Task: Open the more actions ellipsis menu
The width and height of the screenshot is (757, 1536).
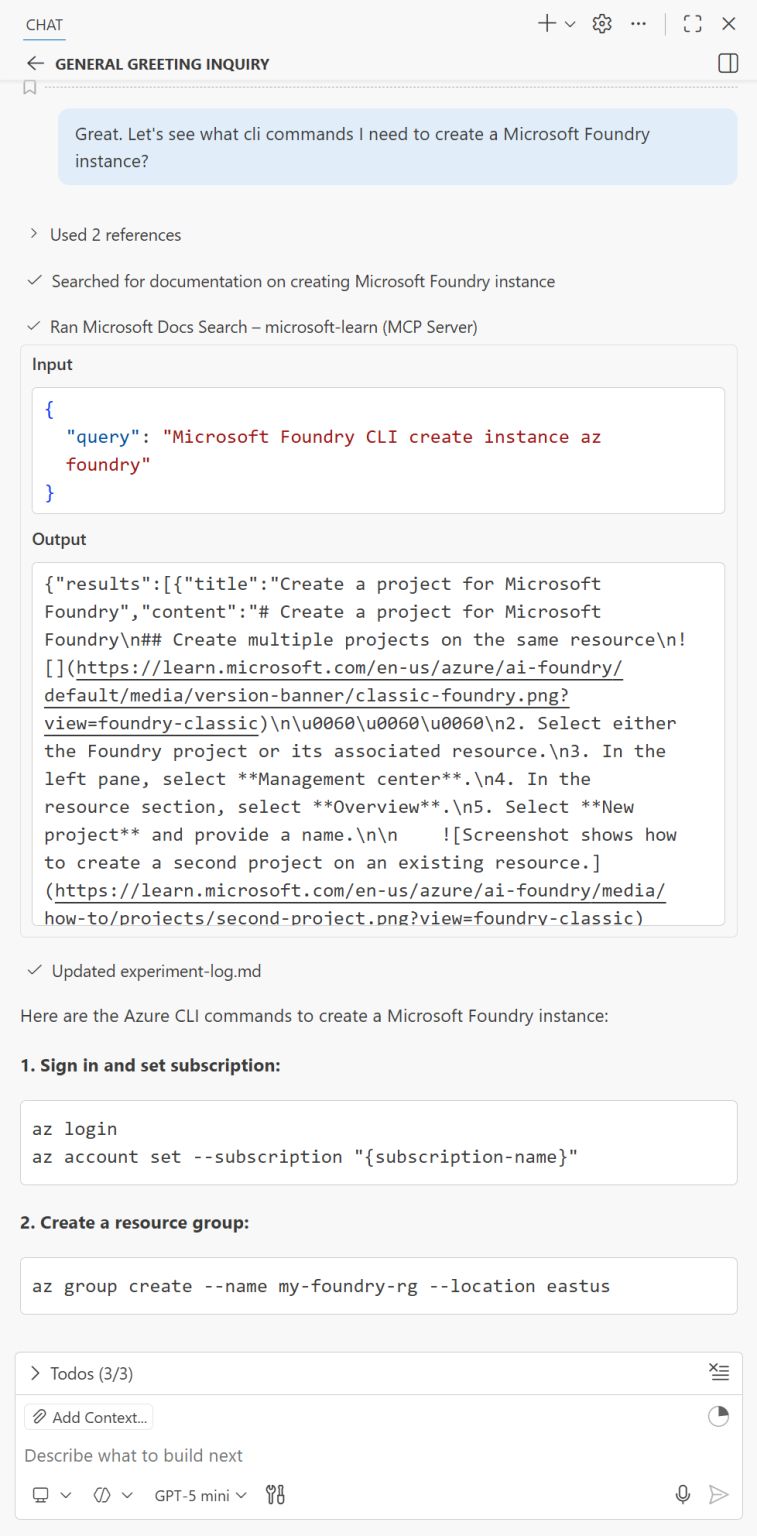Action: (x=638, y=23)
